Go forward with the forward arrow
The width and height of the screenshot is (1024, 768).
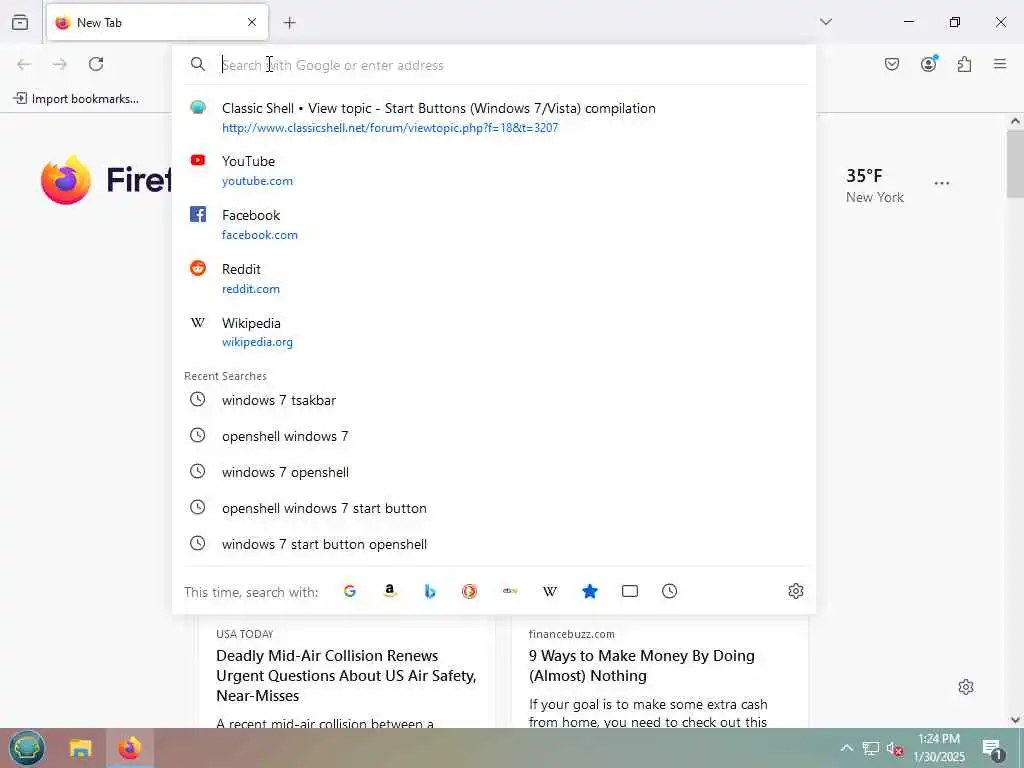60,64
